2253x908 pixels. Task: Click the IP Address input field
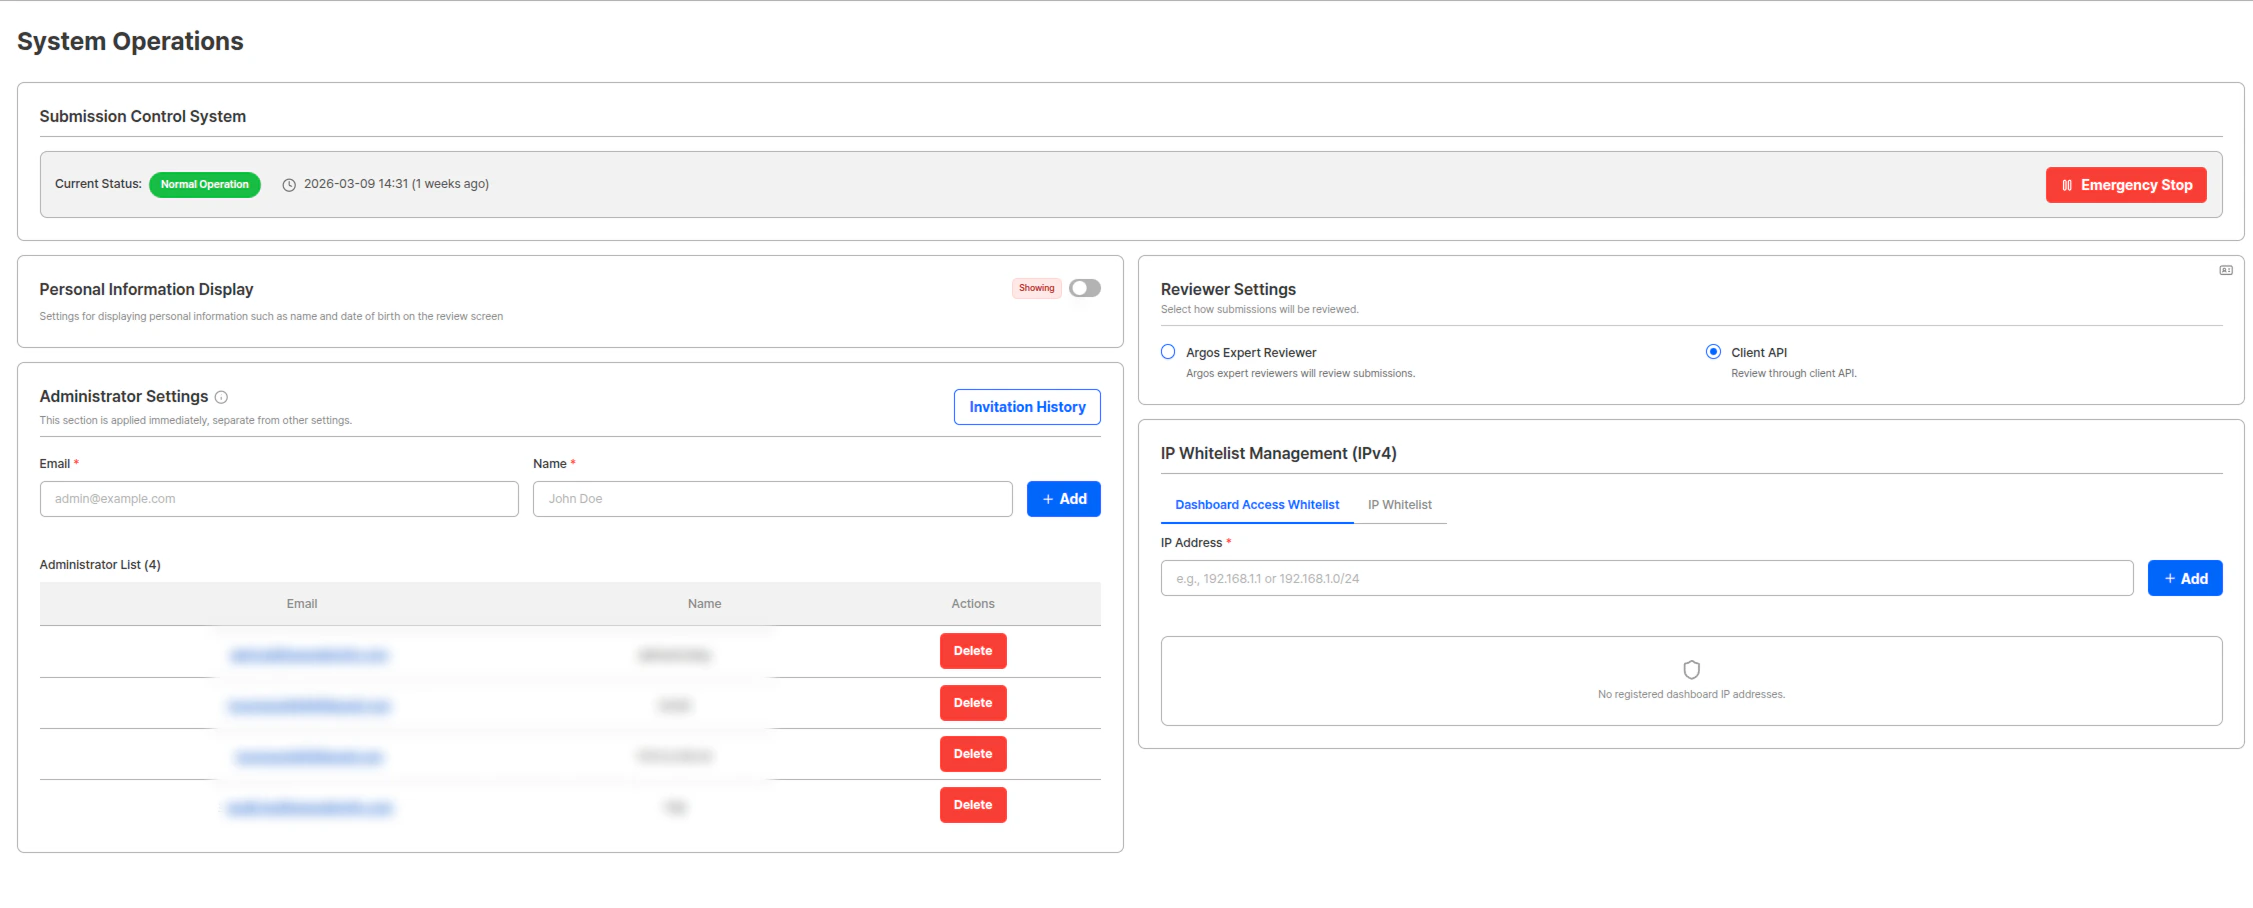click(1645, 578)
